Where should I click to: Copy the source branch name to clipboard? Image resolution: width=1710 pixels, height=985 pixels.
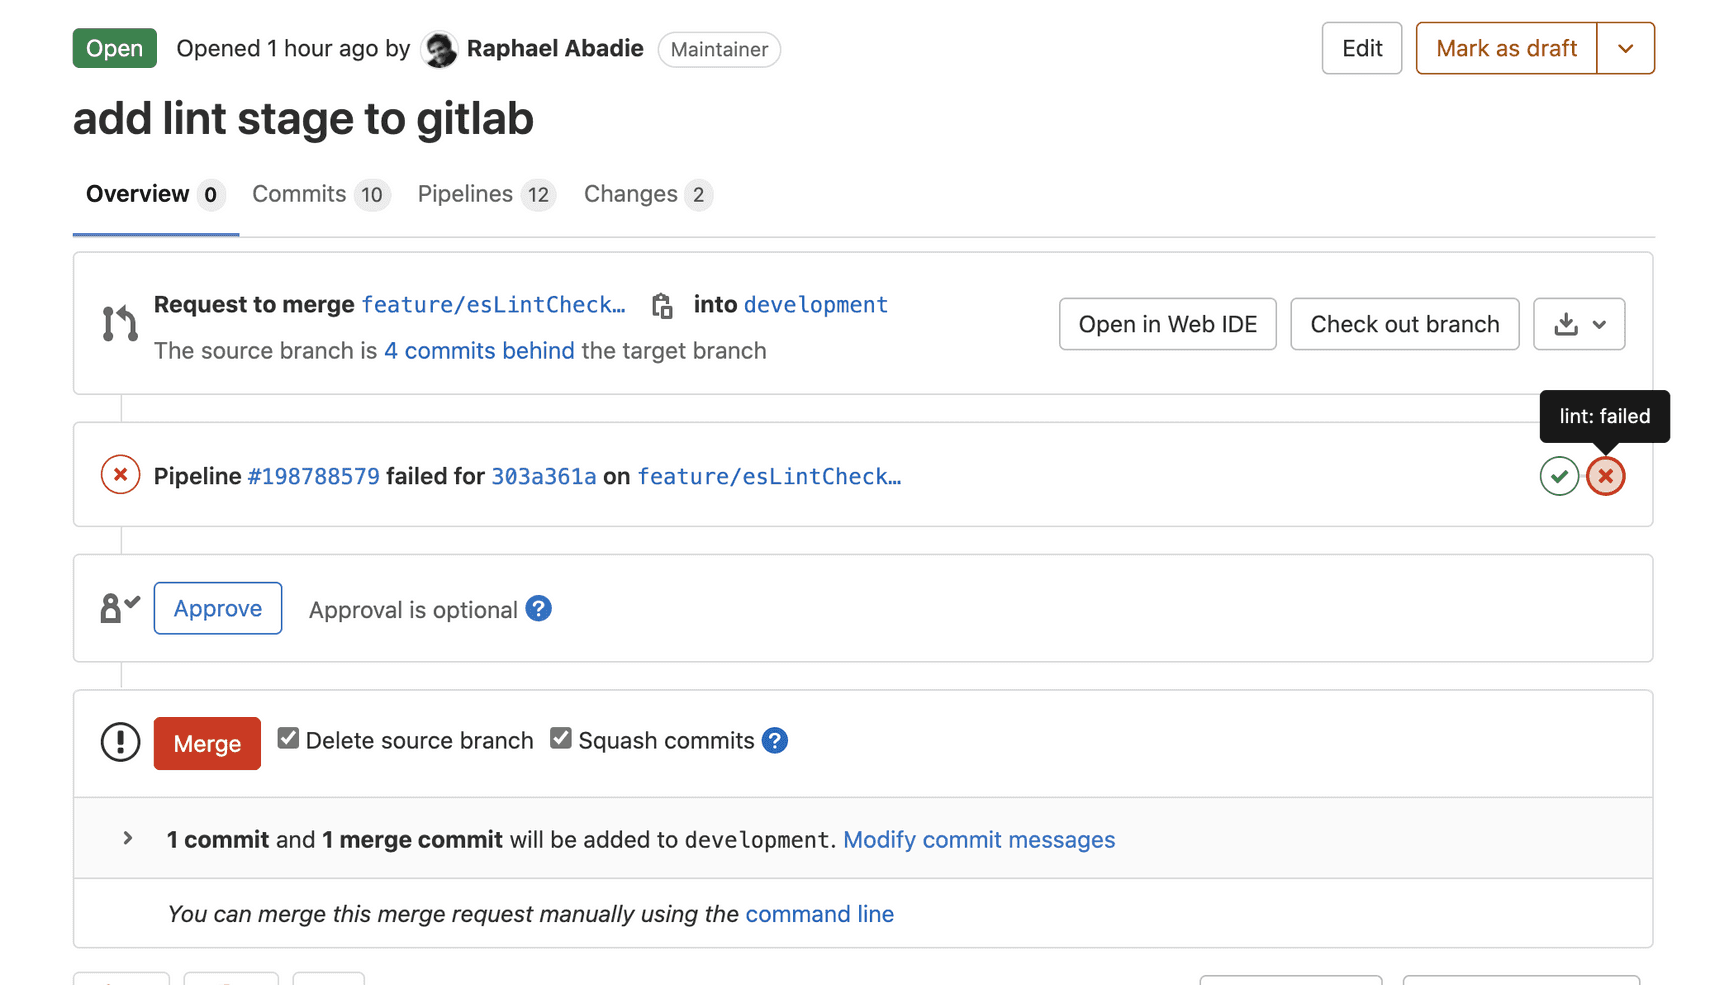(x=661, y=305)
